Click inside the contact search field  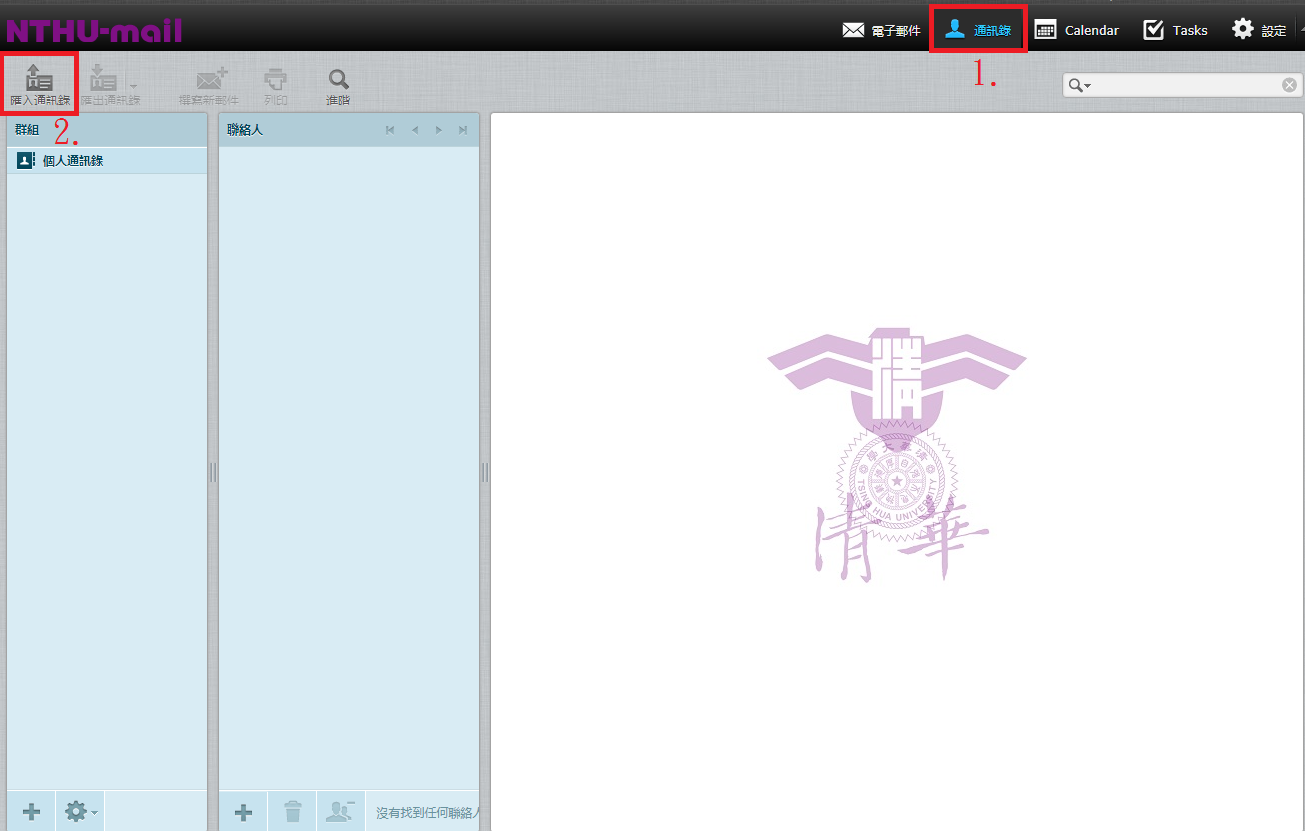(1185, 86)
